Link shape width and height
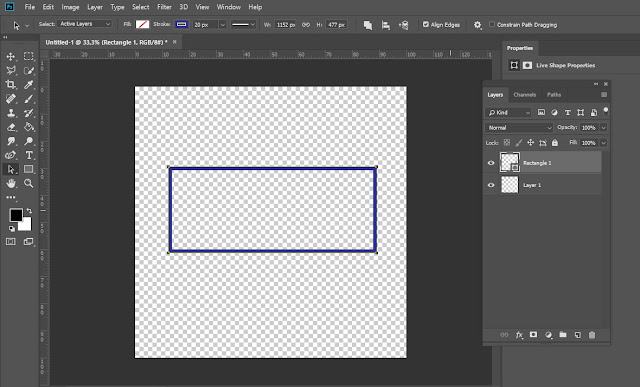The image size is (640, 387). [306, 25]
